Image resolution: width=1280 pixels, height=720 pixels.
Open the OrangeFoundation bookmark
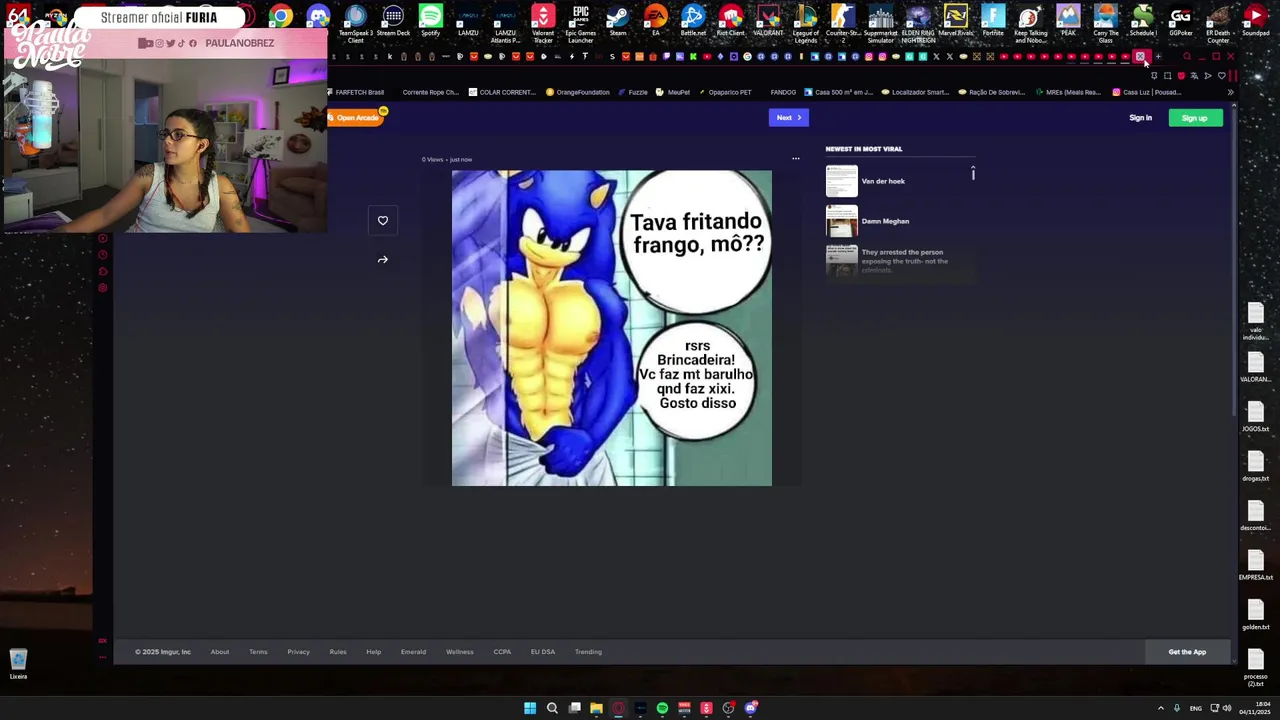pyautogui.click(x=578, y=92)
